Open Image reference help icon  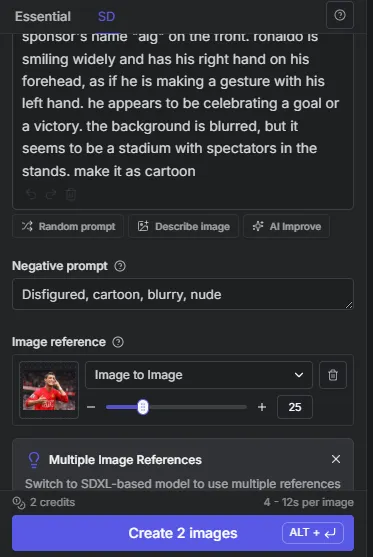tap(118, 342)
